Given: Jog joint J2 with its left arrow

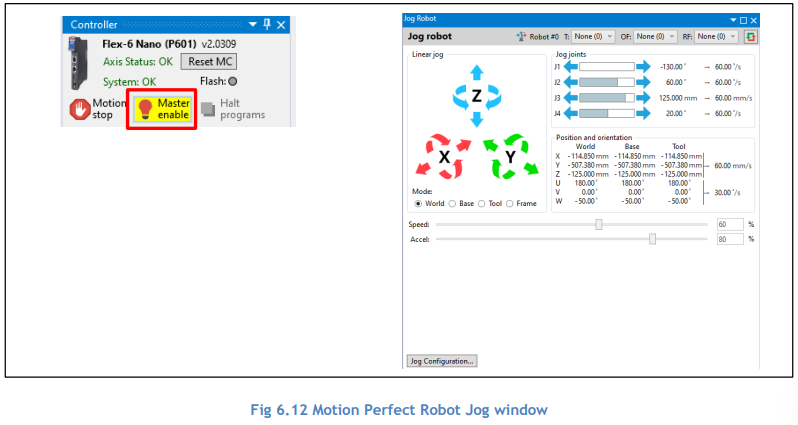Looking at the screenshot, I should click(x=571, y=82).
